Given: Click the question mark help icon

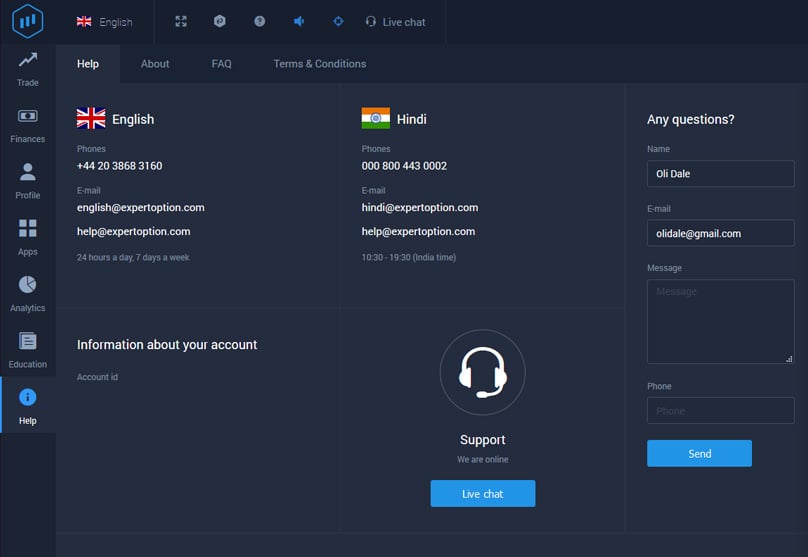Looking at the screenshot, I should point(260,21).
